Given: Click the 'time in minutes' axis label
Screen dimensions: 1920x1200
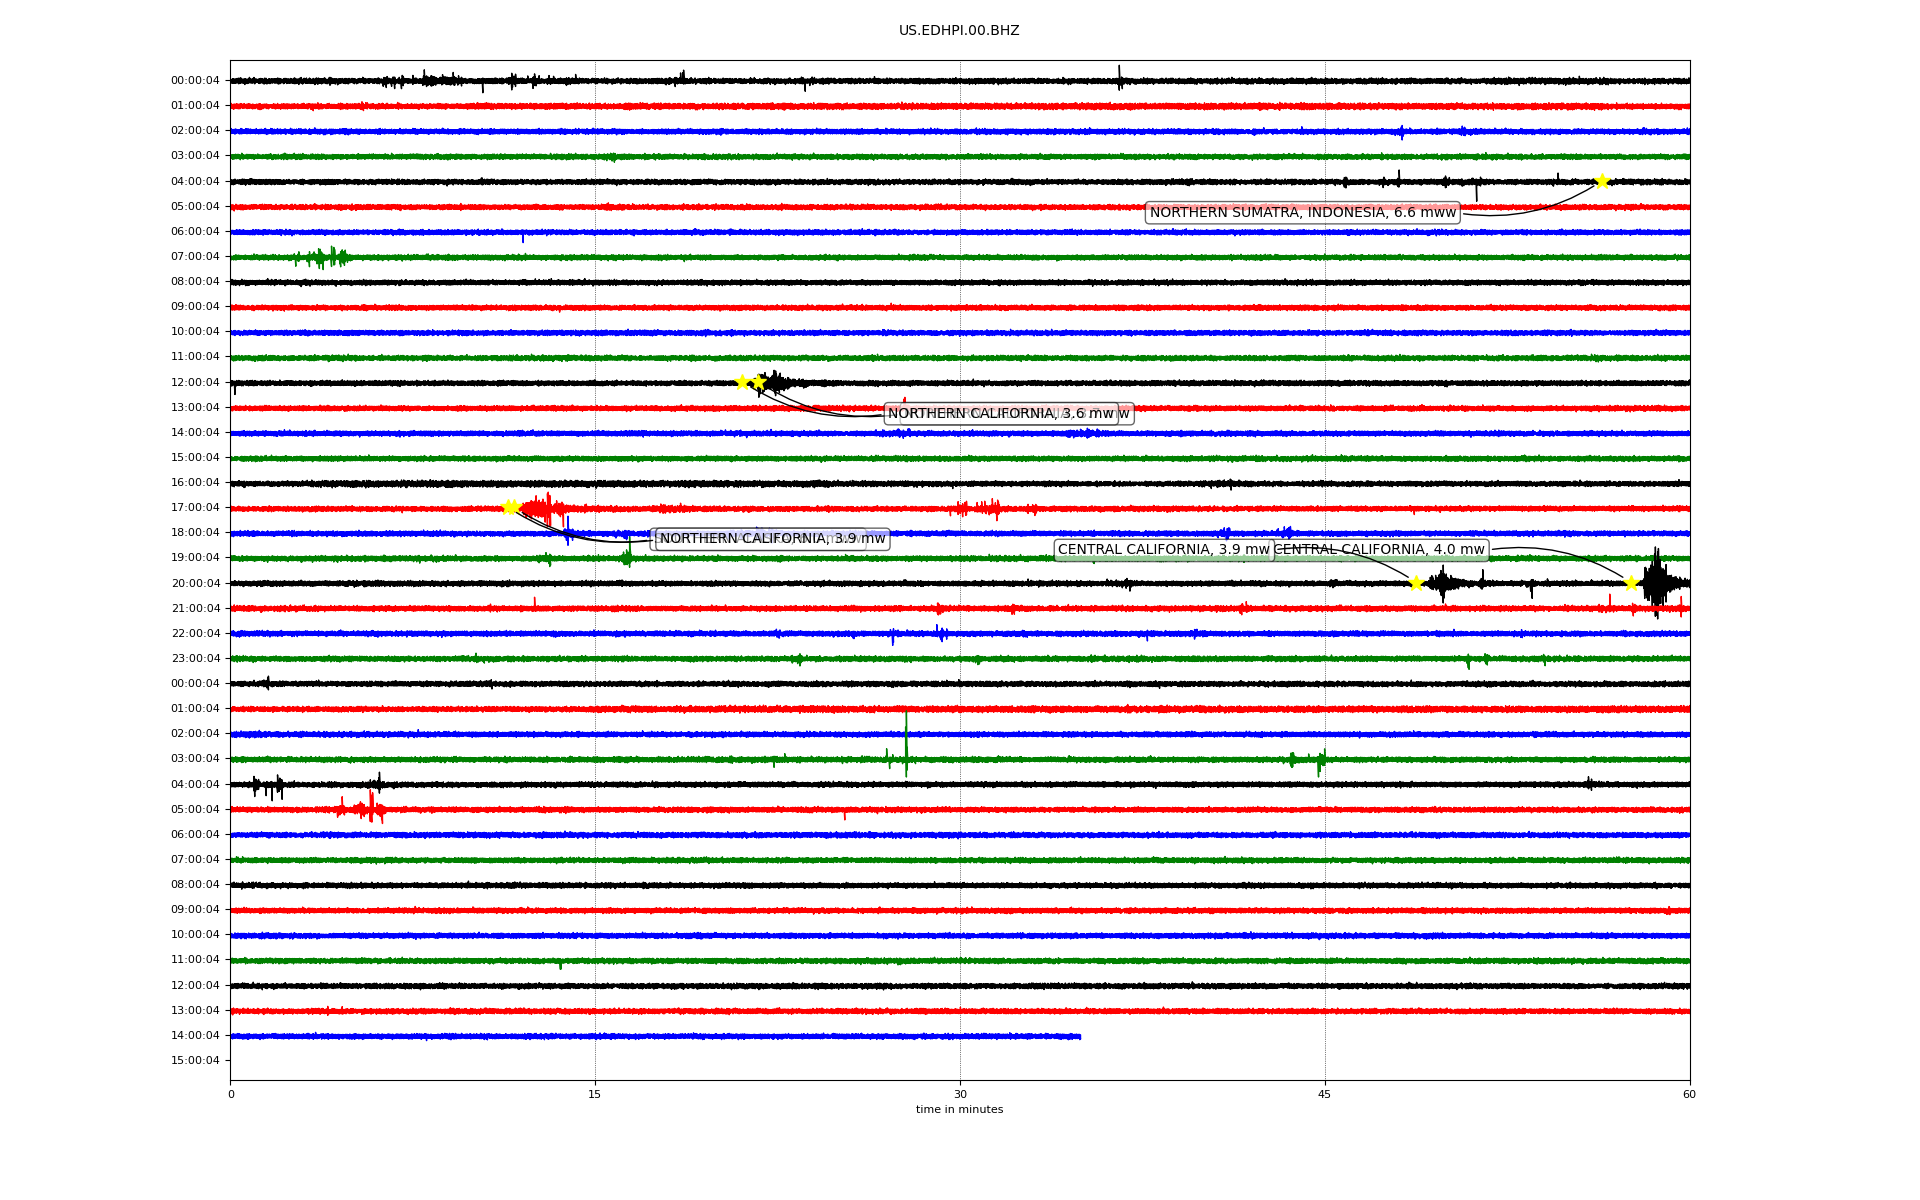Looking at the screenshot, I should pyautogui.click(x=959, y=1110).
